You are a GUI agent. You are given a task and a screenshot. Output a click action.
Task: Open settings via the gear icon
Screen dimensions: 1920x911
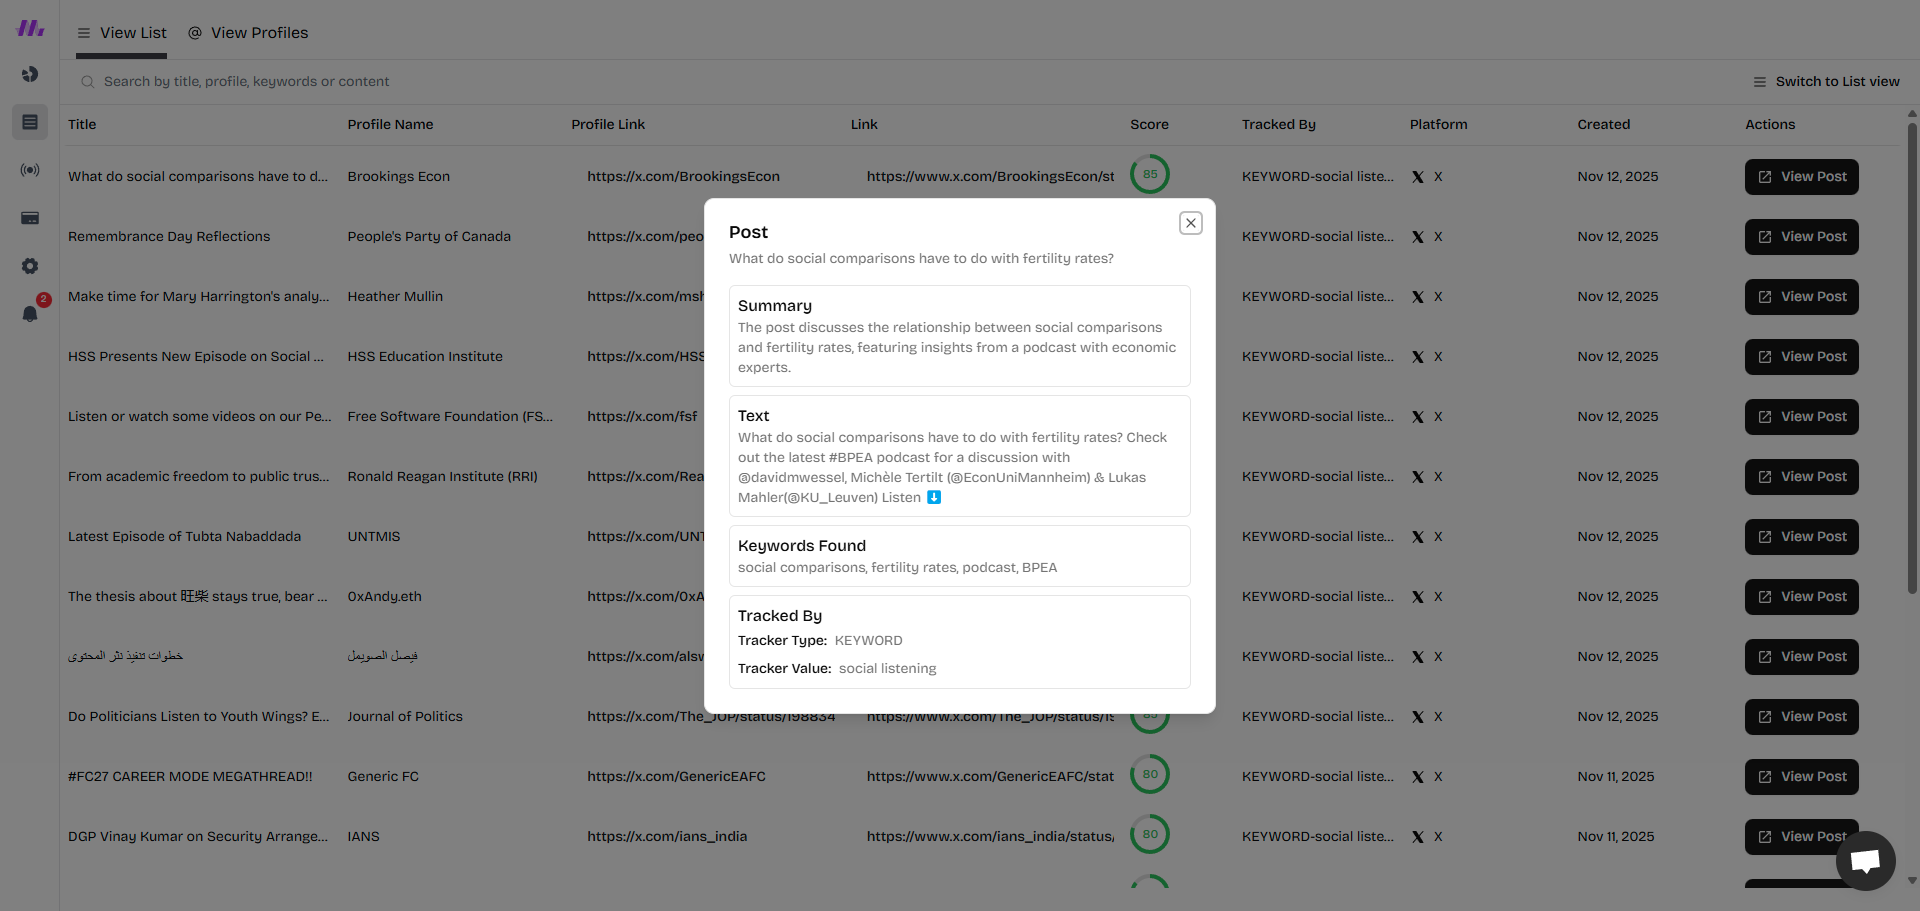pos(30,266)
